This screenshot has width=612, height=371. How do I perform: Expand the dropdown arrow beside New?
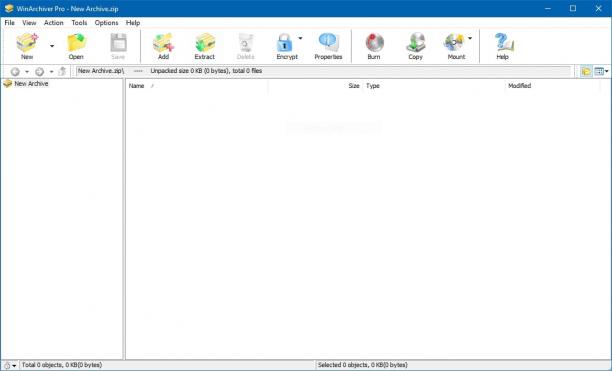[x=52, y=46]
